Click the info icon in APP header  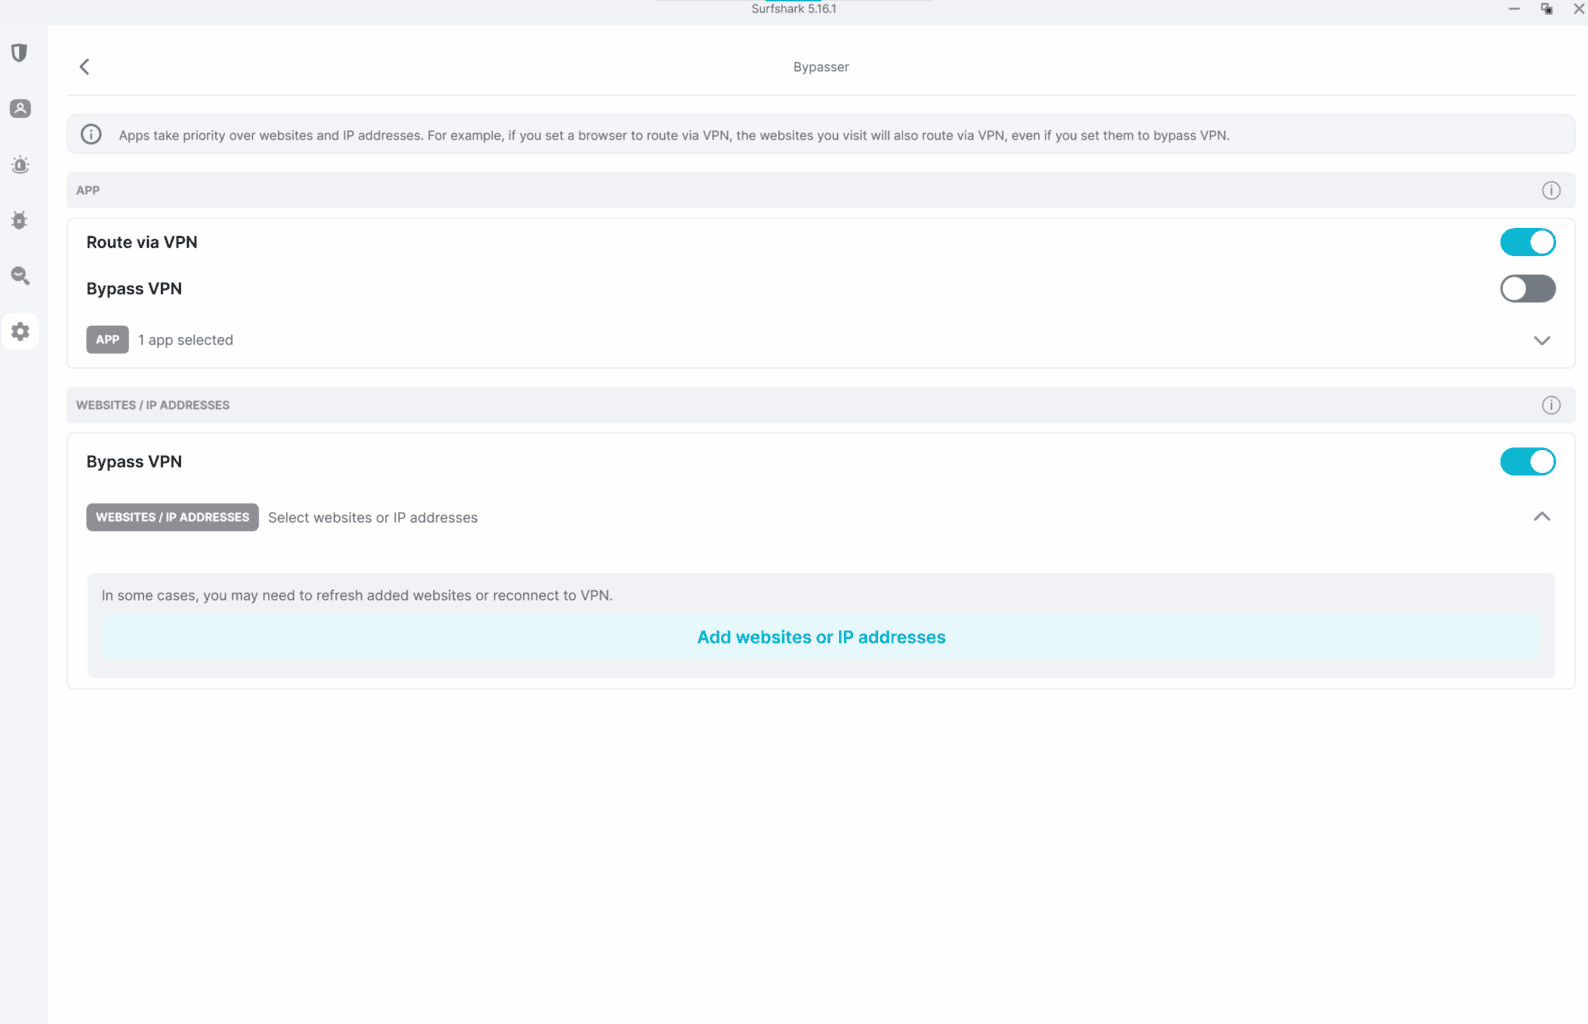[1551, 191]
